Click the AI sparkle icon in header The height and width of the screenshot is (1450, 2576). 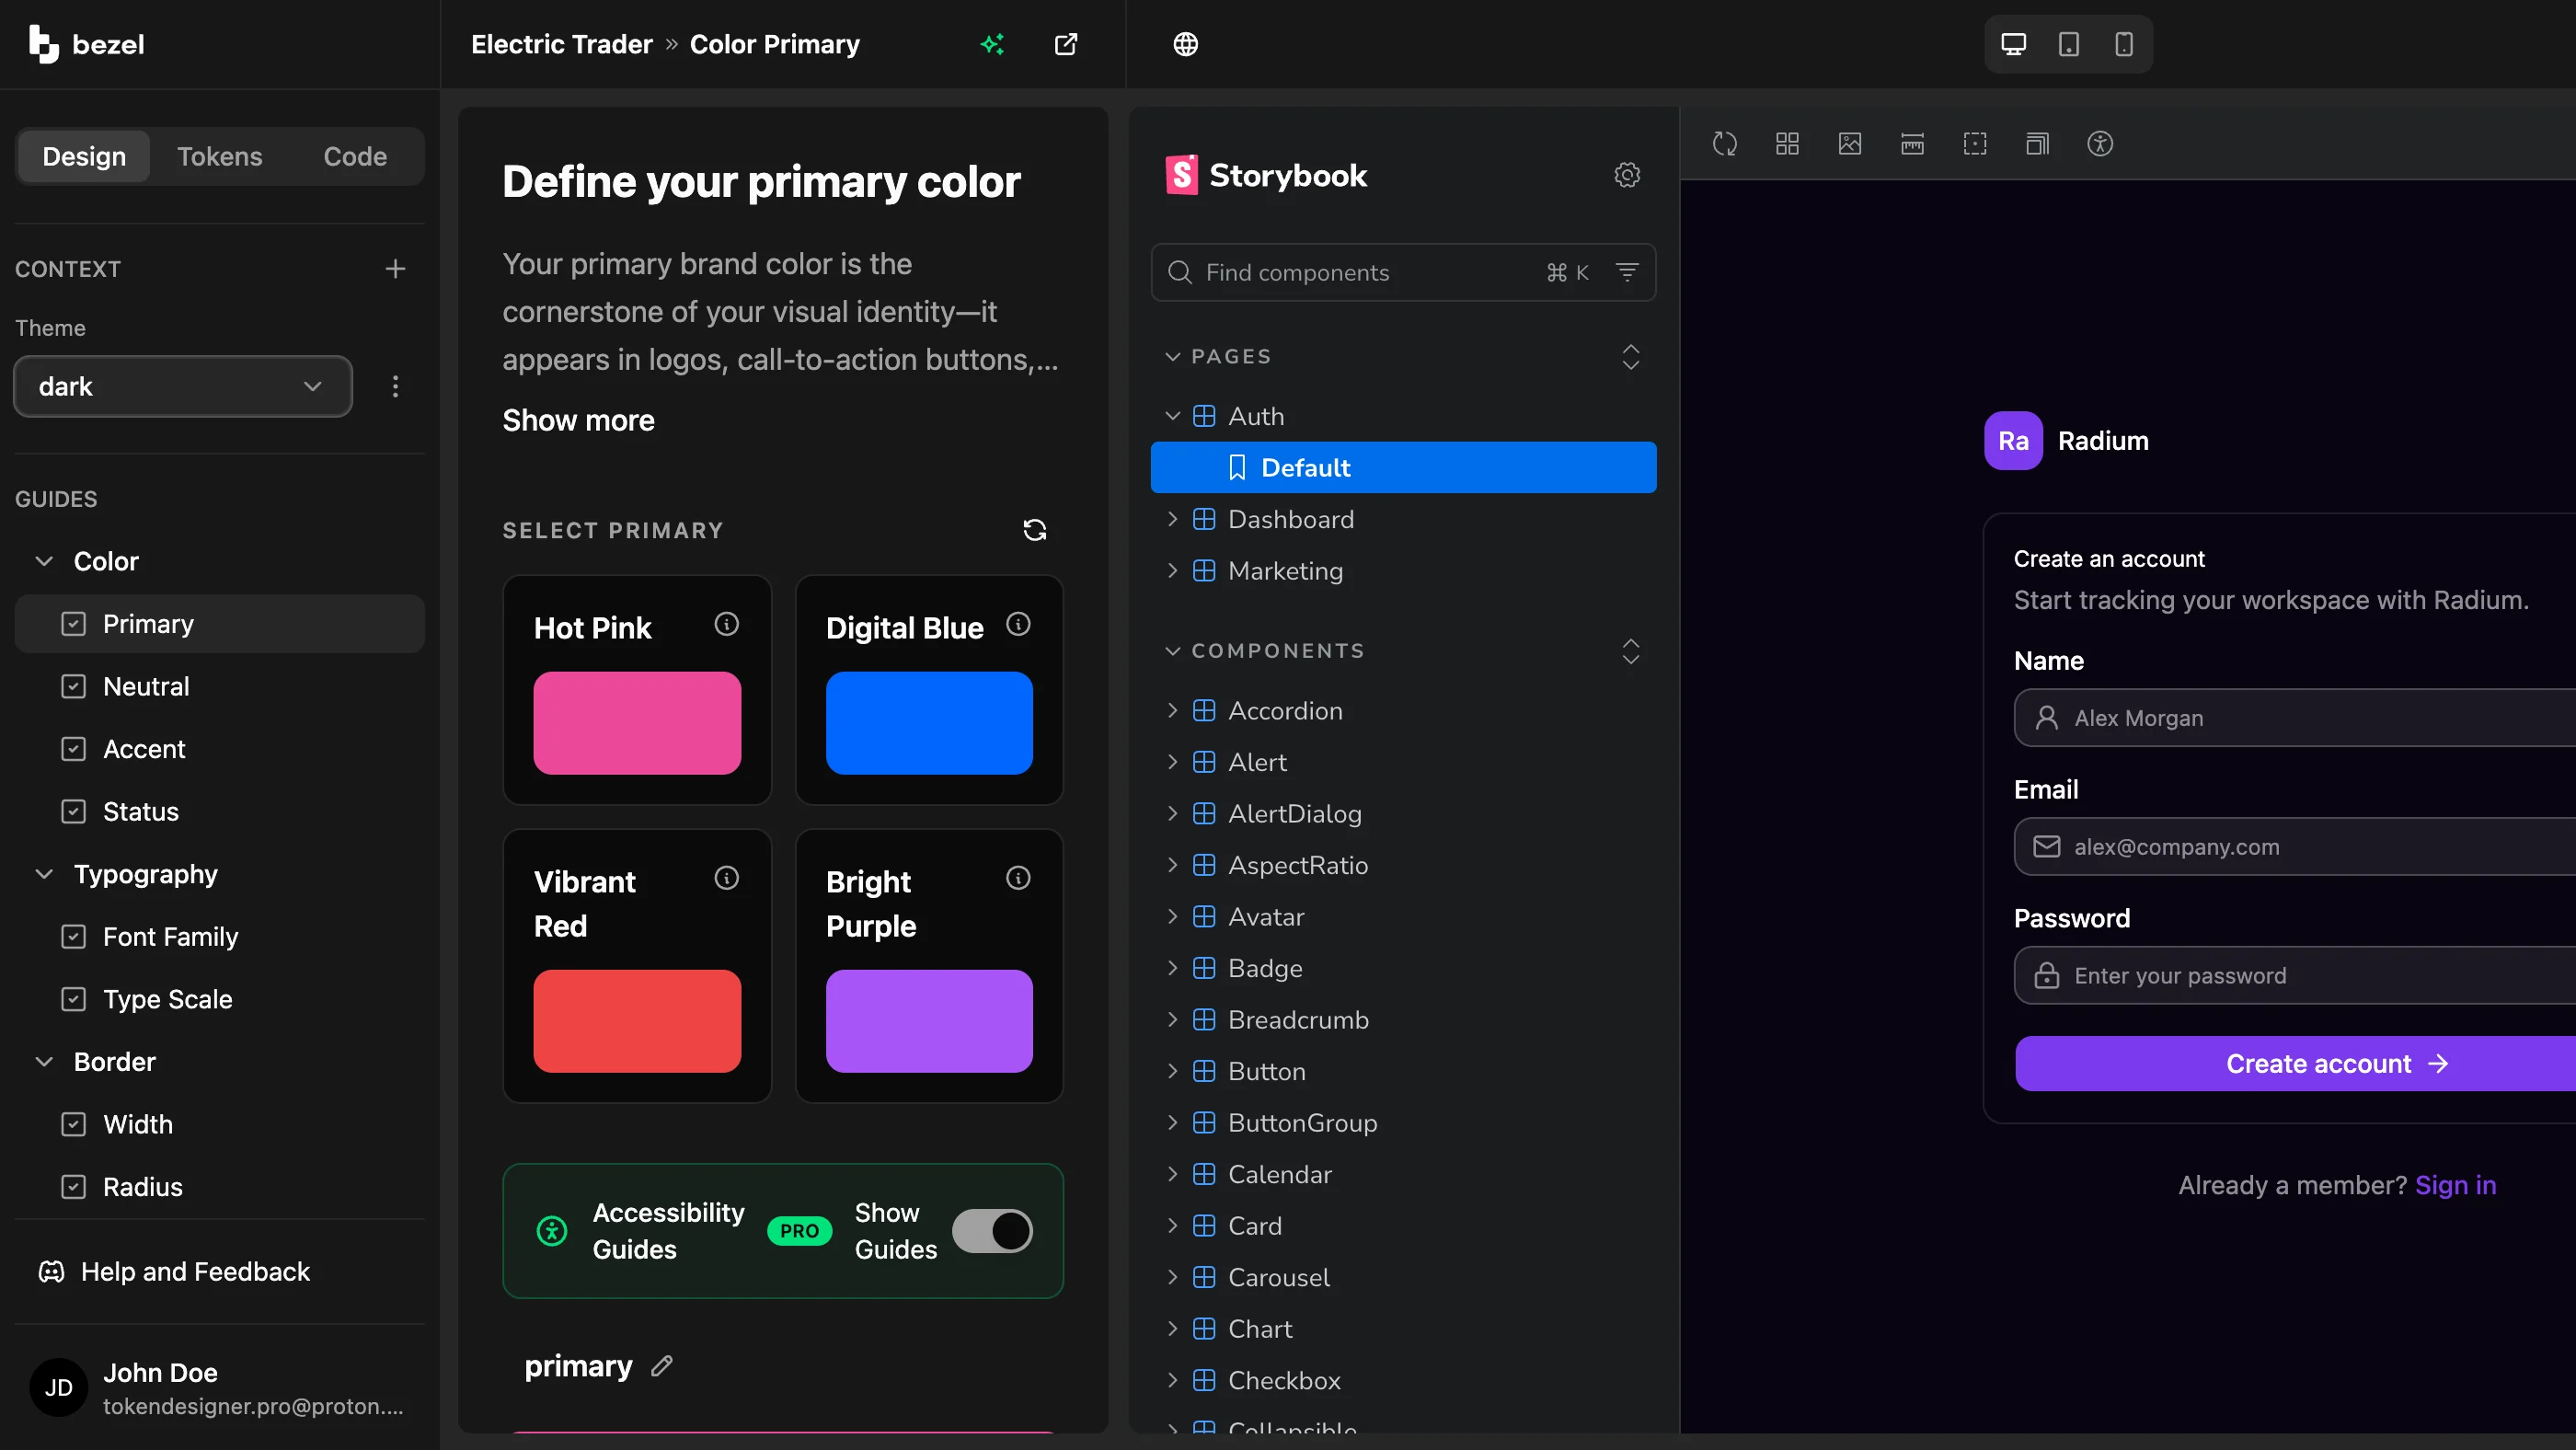[x=992, y=44]
